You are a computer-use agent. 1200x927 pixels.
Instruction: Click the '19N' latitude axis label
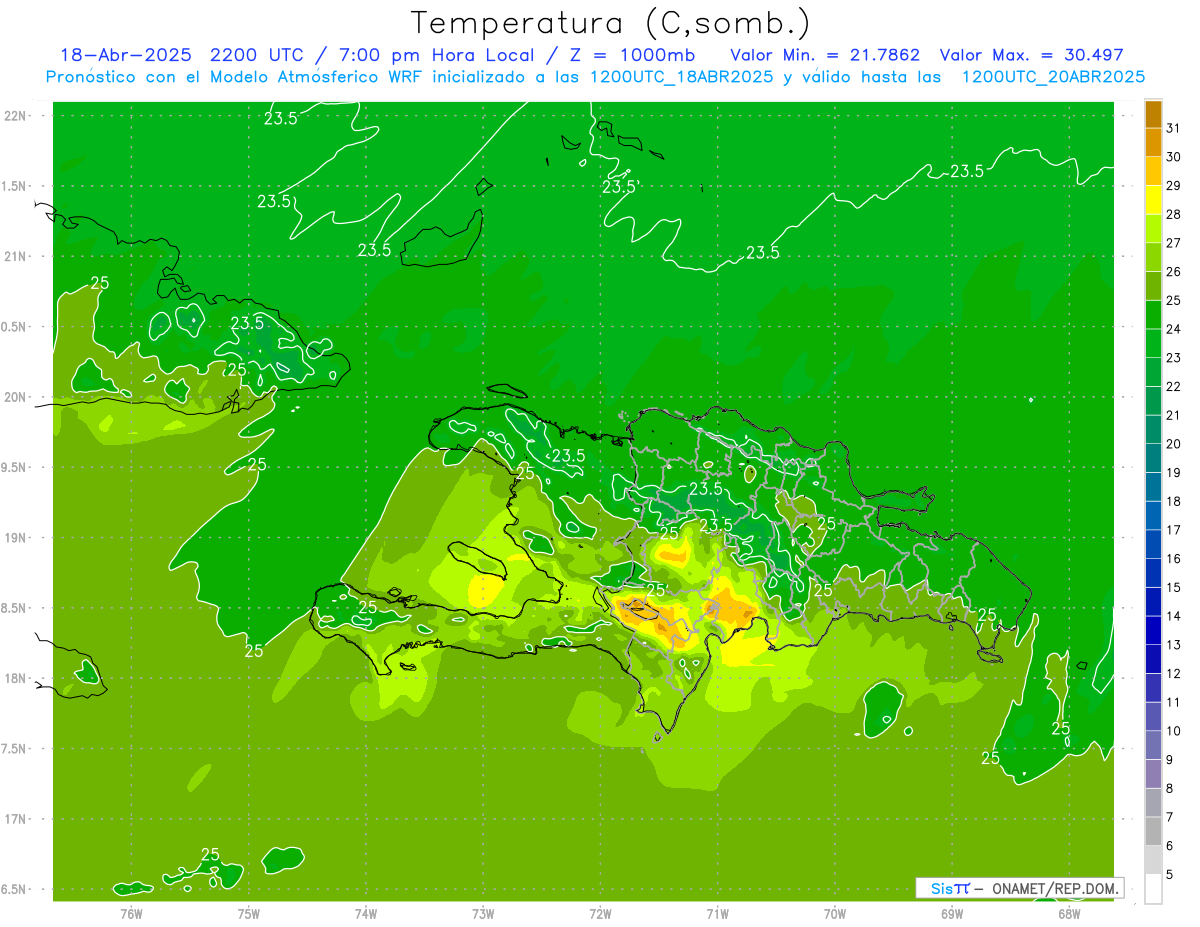click(15, 538)
